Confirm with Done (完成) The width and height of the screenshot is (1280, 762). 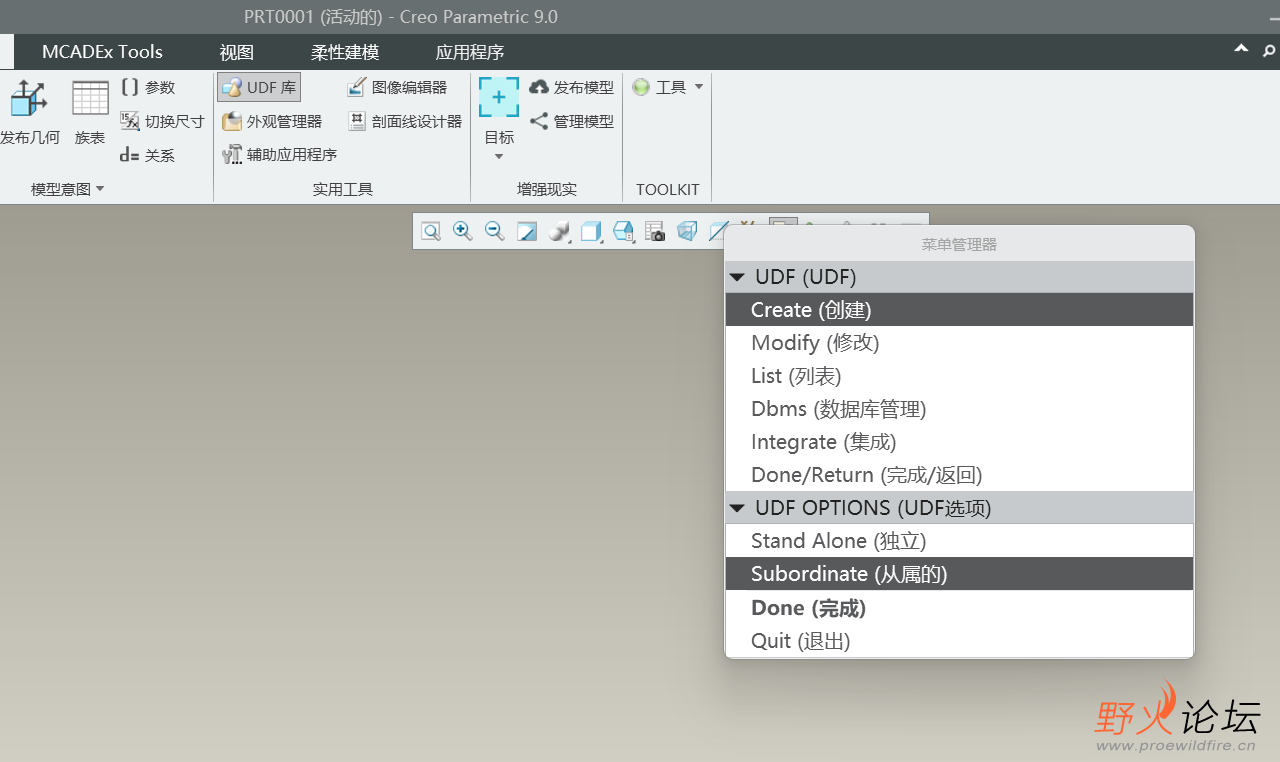960,608
